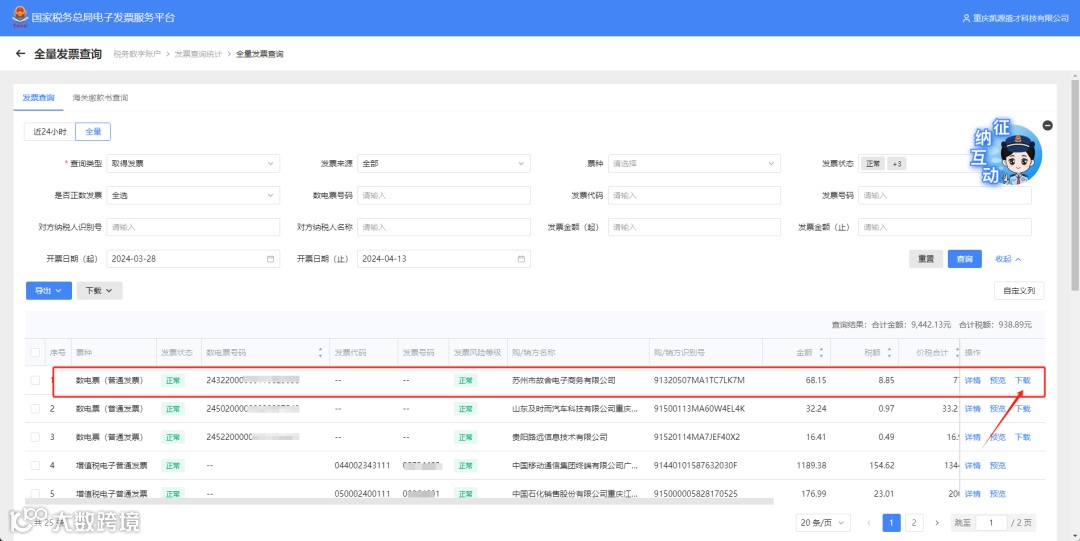Expand the grey 下载 dropdown button
Screen dimensions: 1080x541
click(99, 291)
